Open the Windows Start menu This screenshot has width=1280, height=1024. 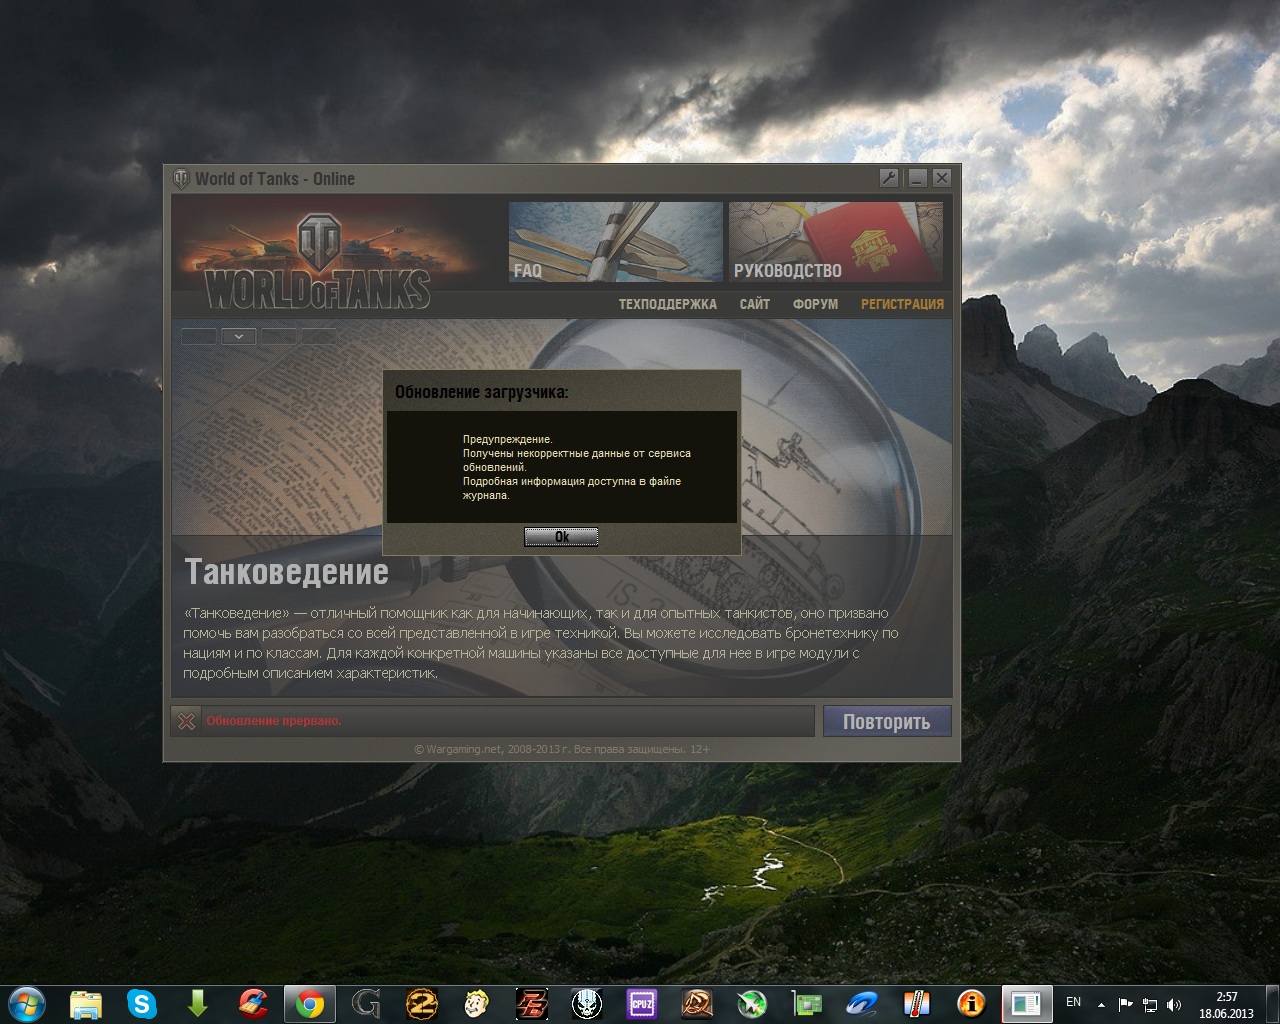(x=26, y=1003)
